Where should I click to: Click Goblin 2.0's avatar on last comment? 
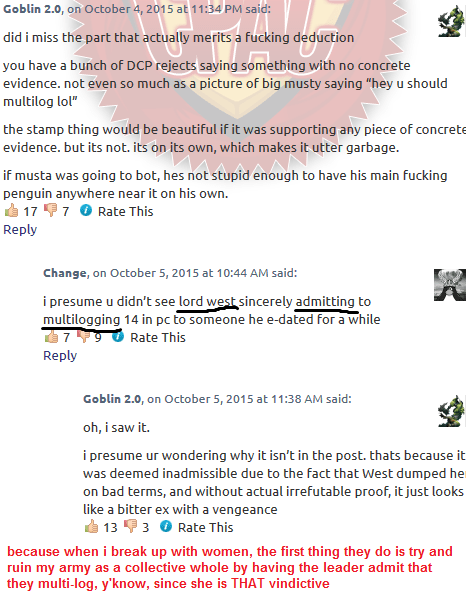click(452, 411)
